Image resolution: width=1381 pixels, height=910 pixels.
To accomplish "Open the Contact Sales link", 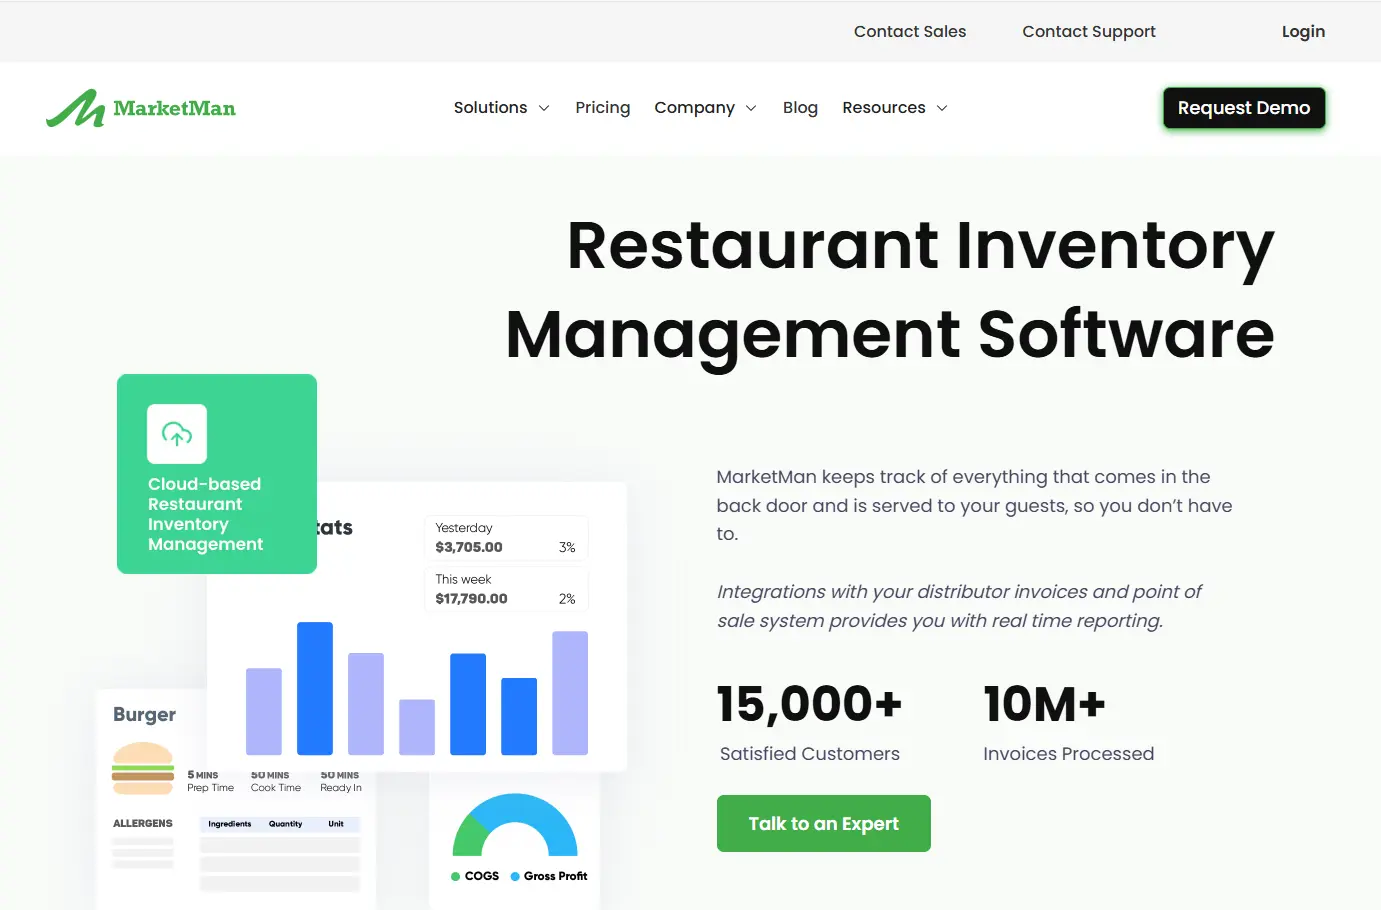I will tap(910, 31).
